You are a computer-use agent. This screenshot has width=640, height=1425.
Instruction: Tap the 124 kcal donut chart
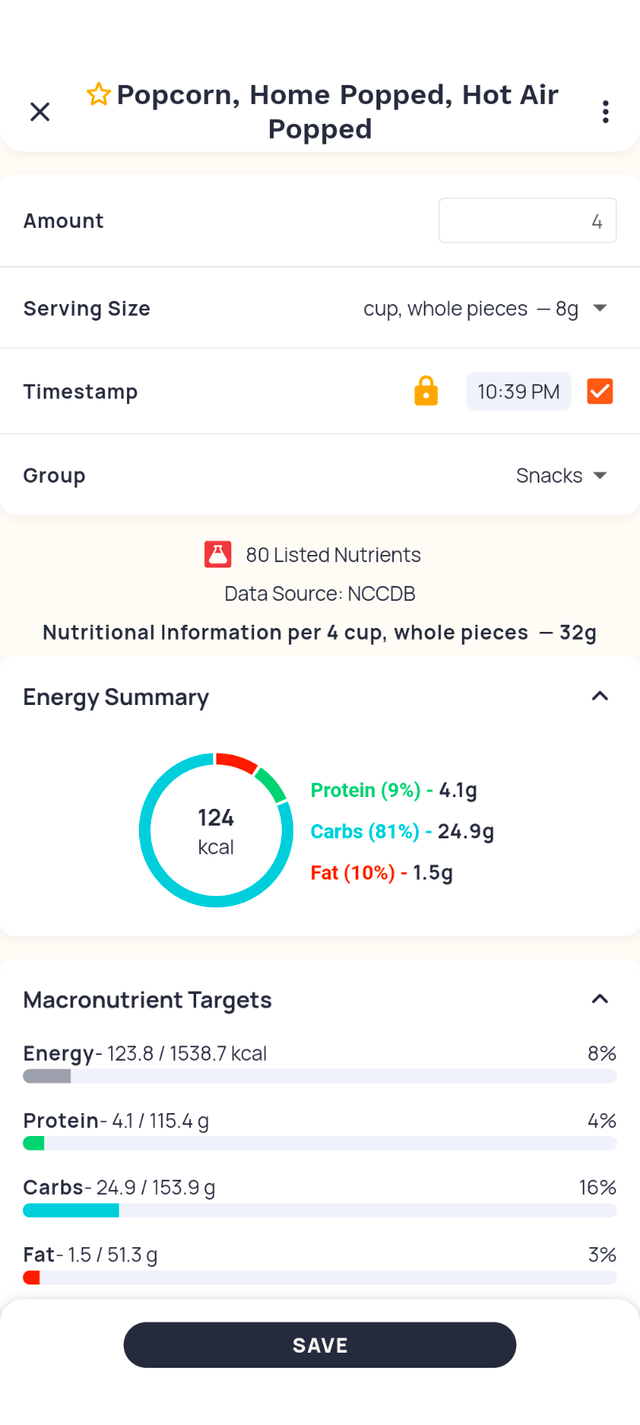pos(216,831)
